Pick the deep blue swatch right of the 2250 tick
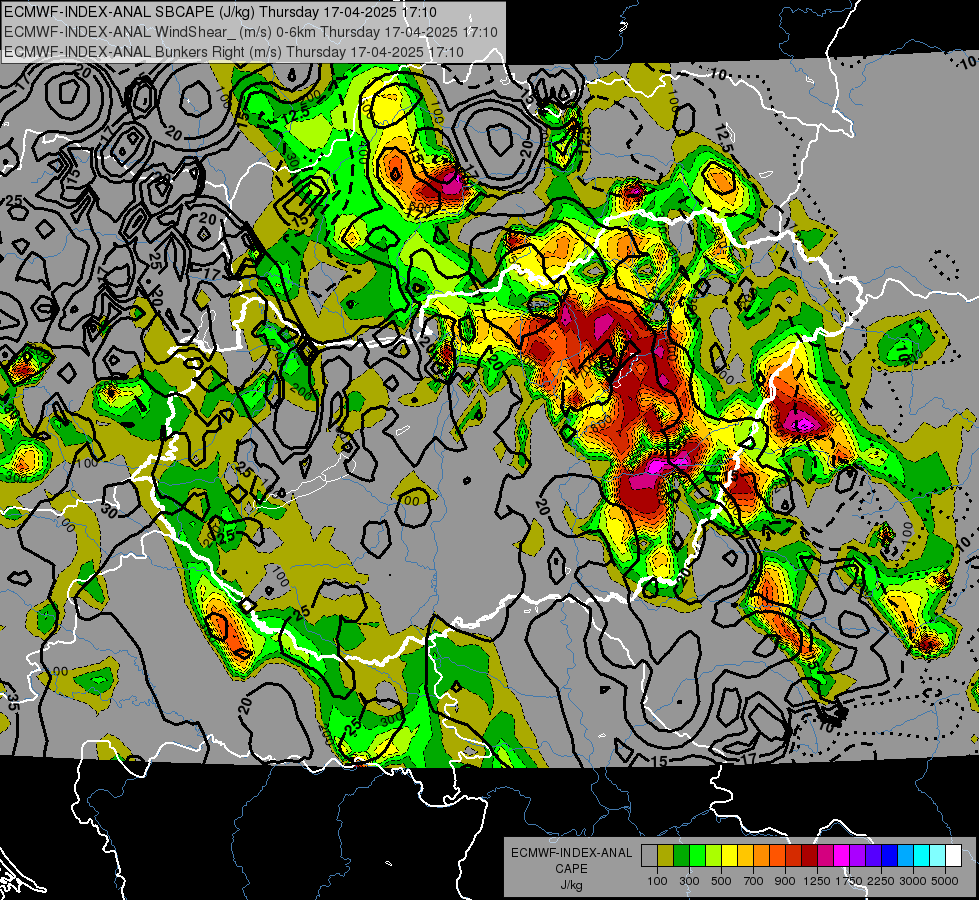 (890, 856)
